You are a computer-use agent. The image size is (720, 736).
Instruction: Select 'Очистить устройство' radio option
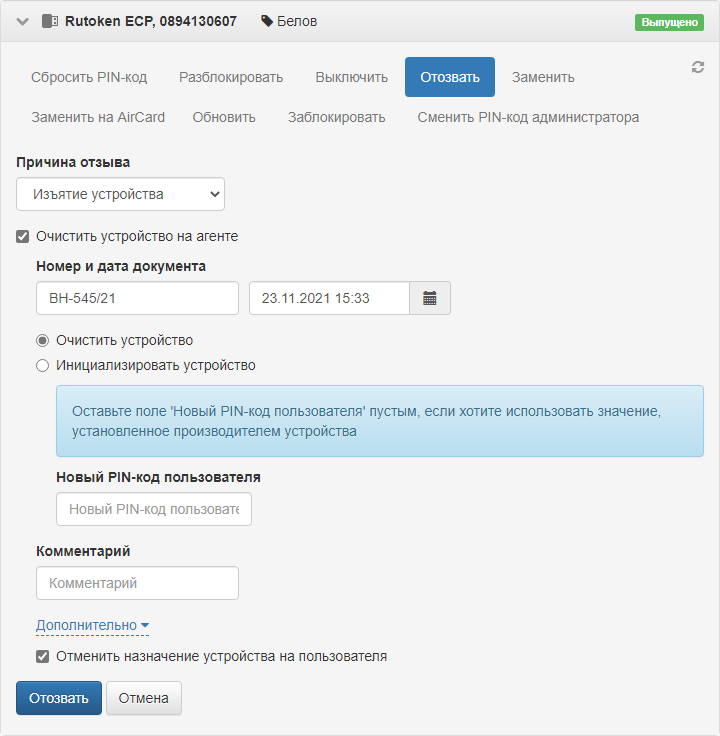43,340
